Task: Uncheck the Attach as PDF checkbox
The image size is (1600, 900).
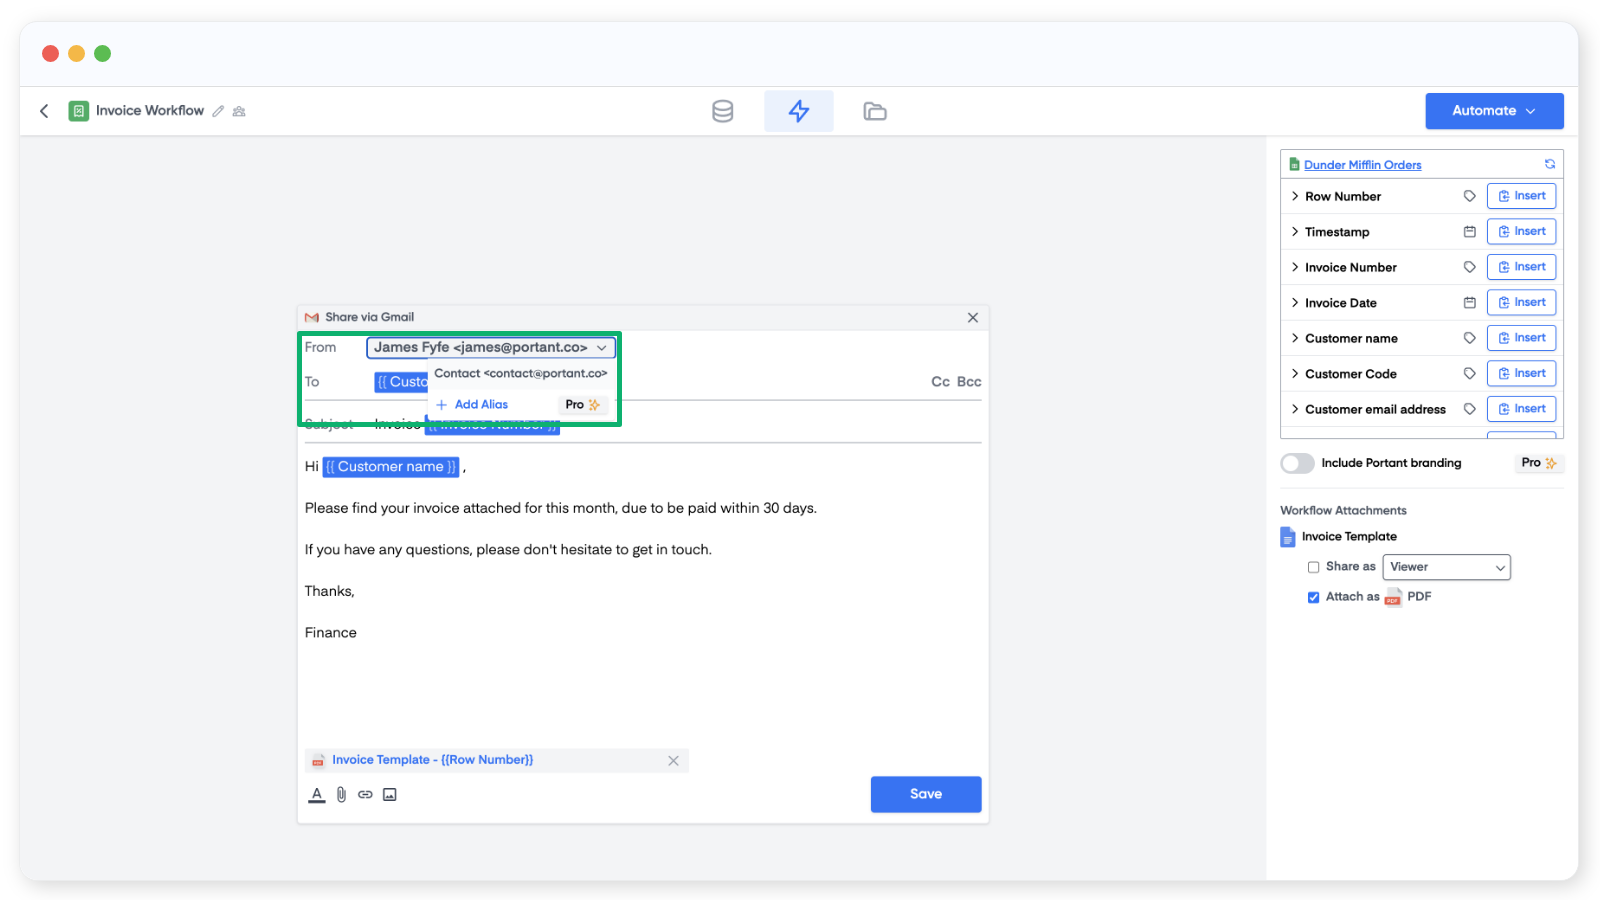Action: (1313, 597)
